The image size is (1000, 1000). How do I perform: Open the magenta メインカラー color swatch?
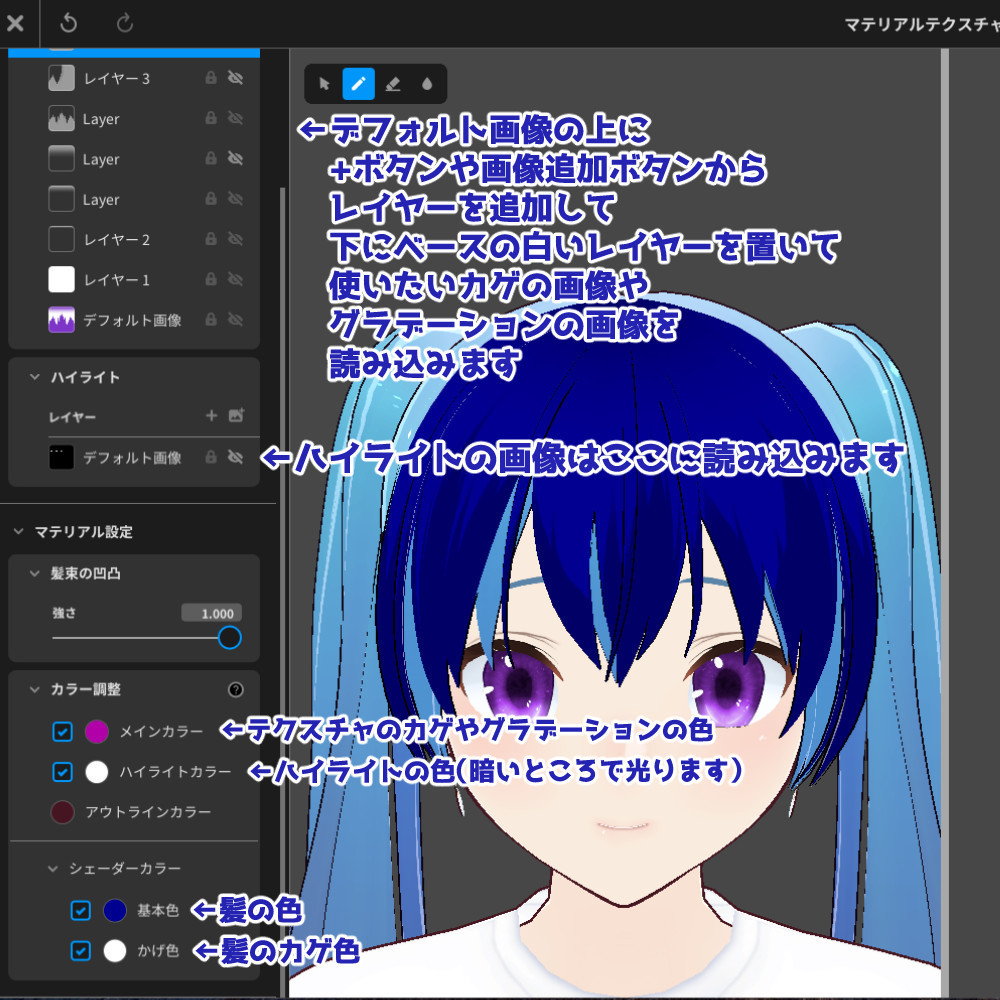pyautogui.click(x=94, y=731)
